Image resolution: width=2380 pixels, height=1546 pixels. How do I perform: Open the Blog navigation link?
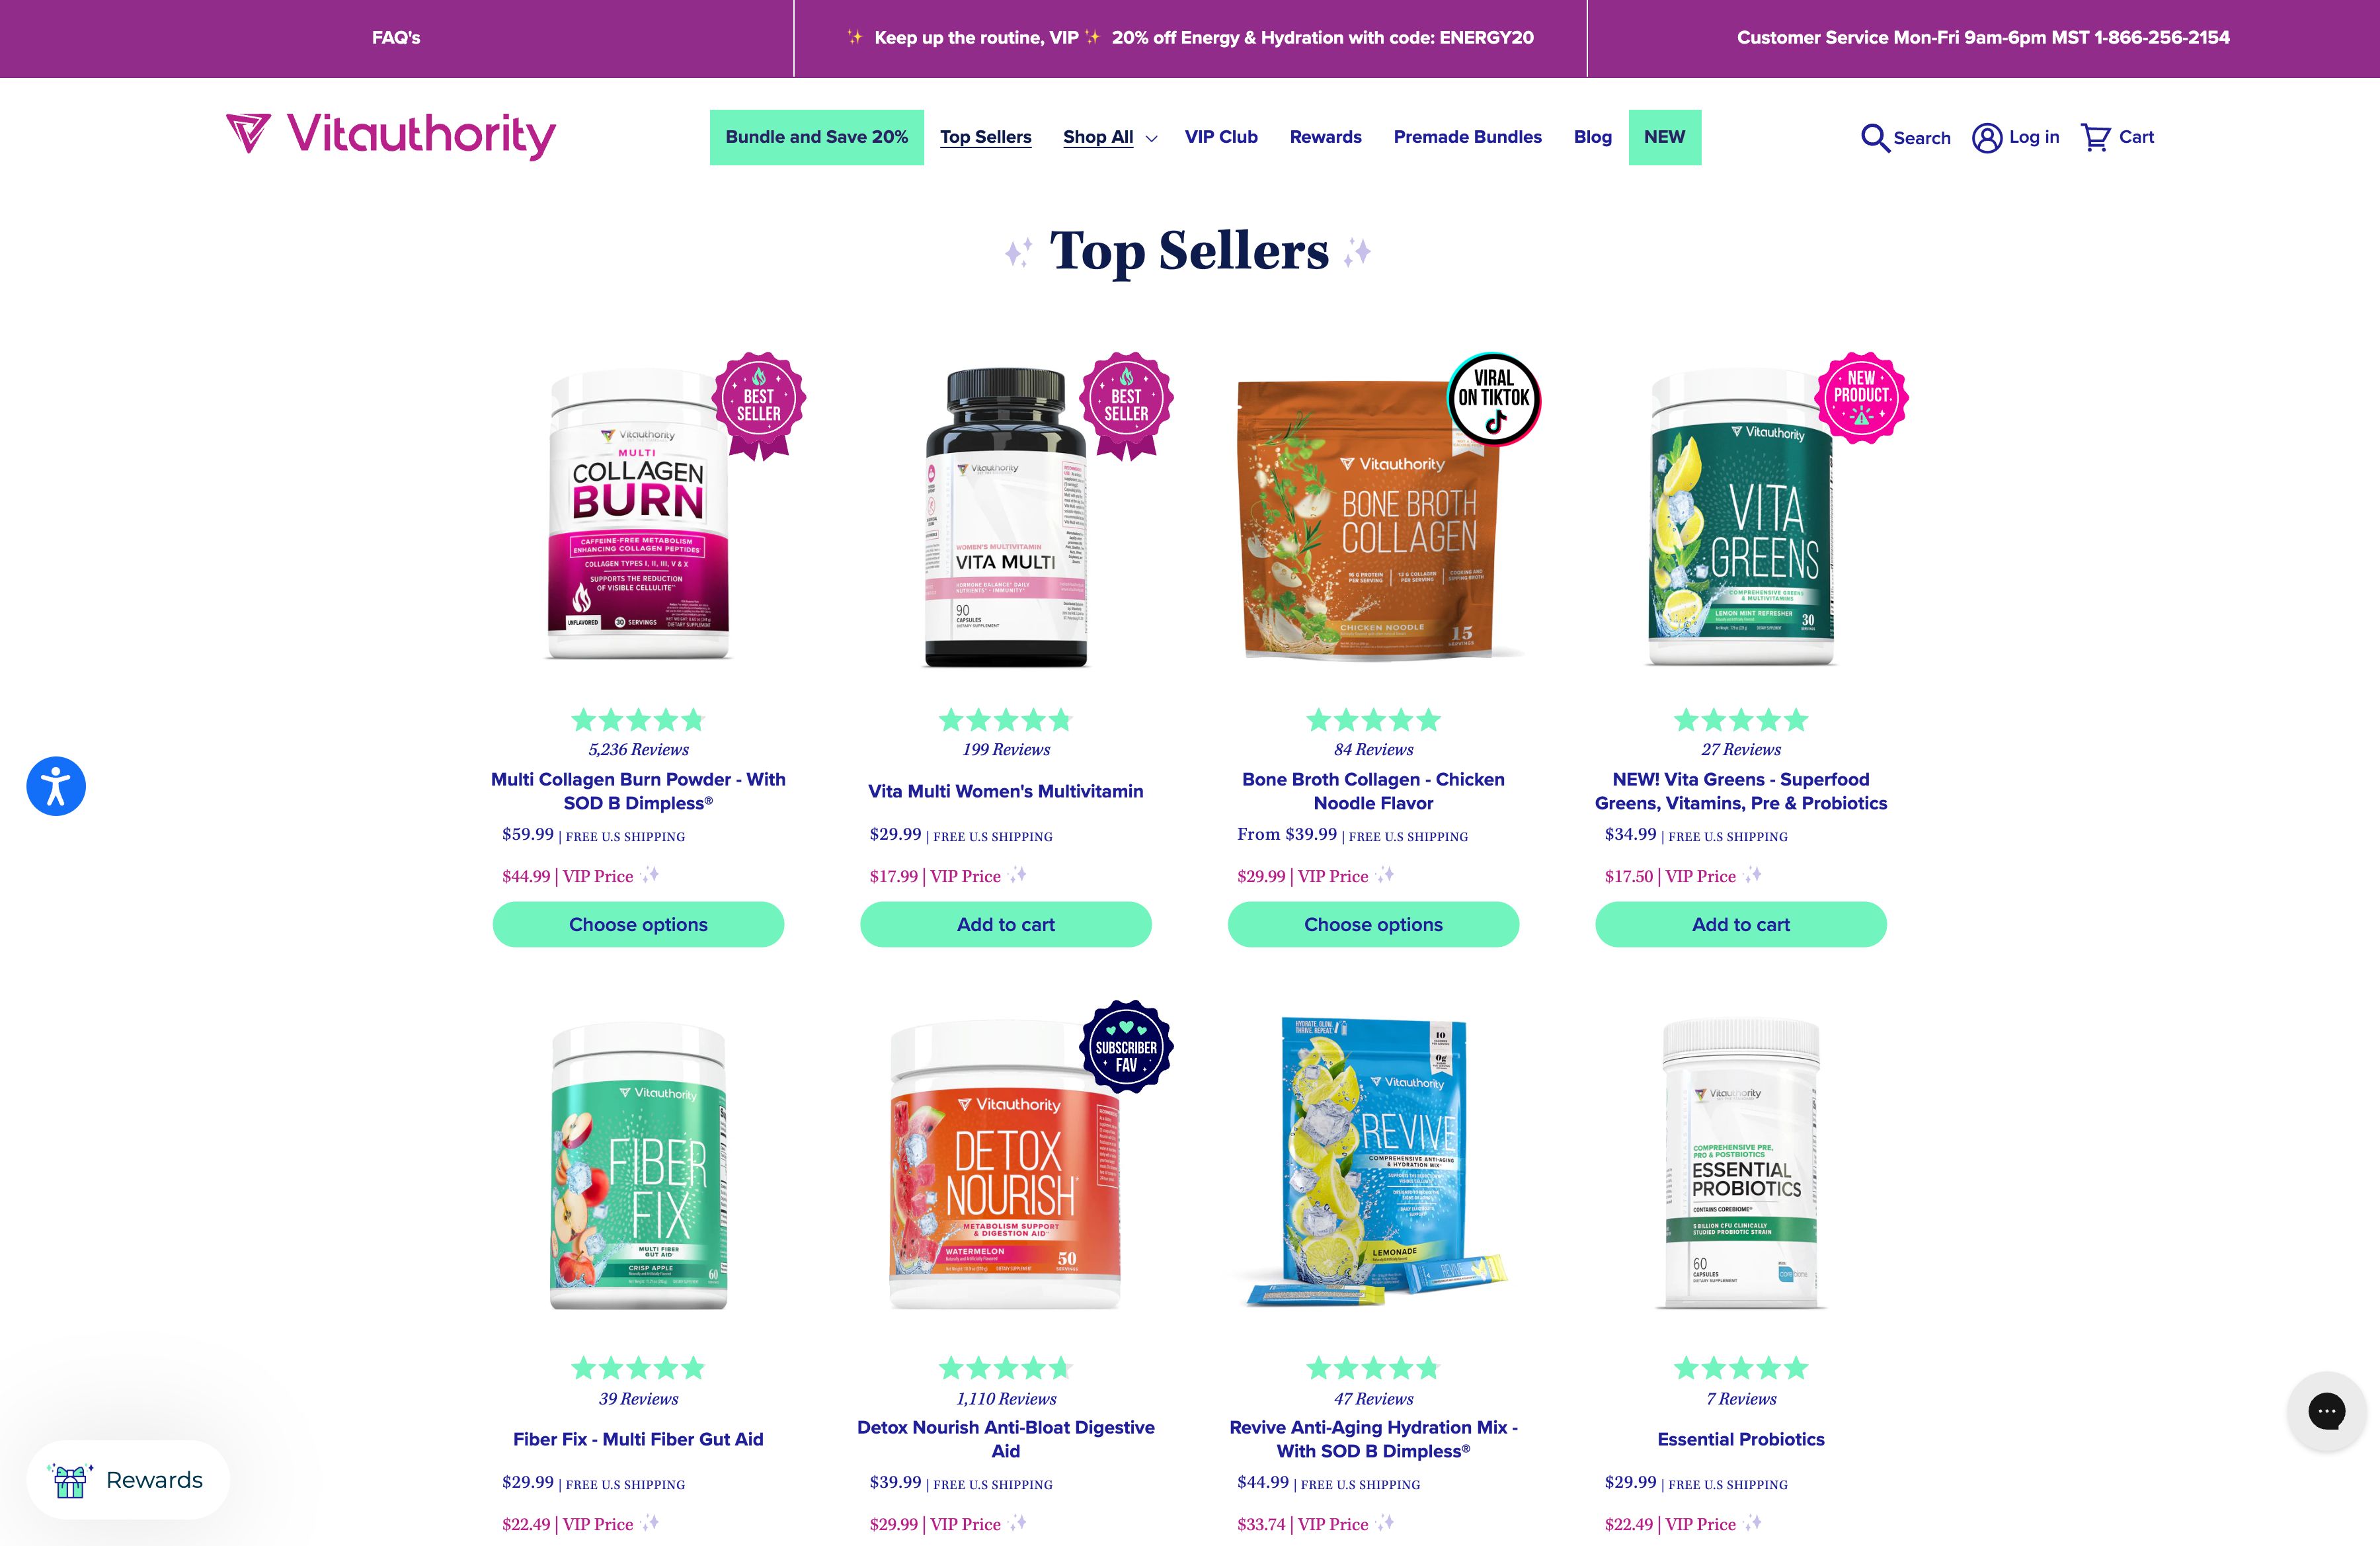pos(1592,137)
